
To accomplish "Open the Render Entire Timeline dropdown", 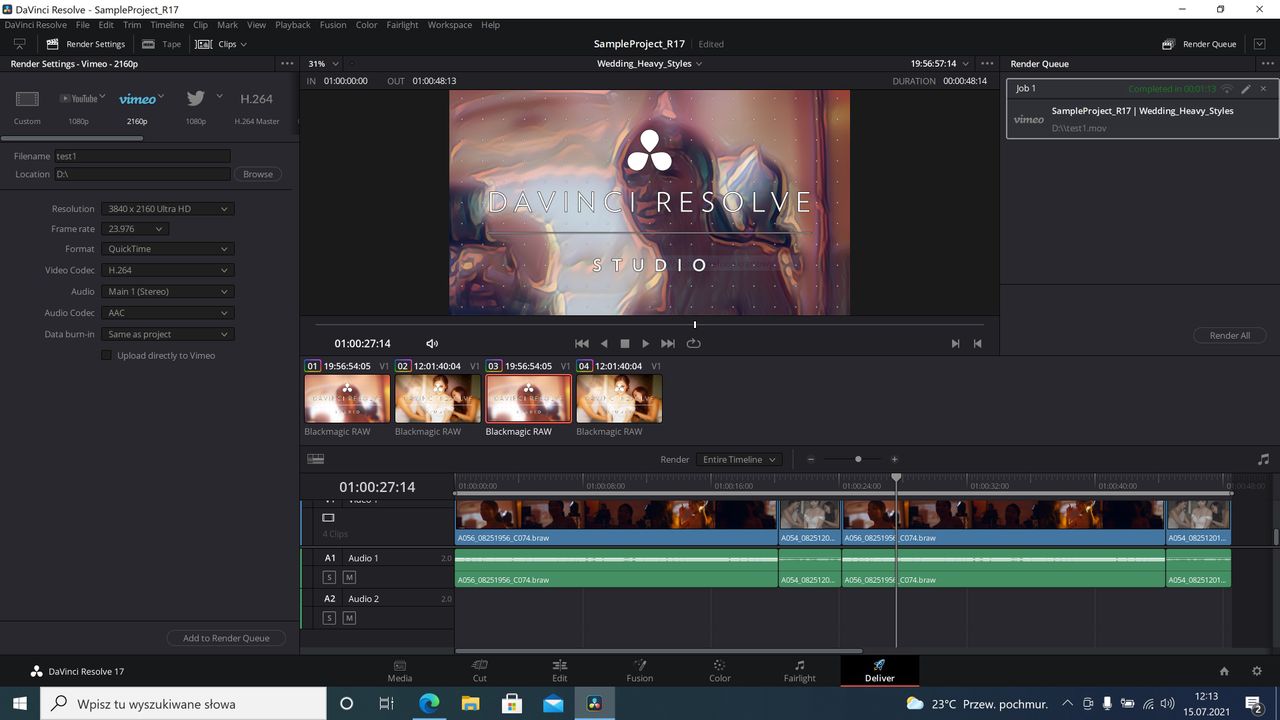I will point(739,459).
